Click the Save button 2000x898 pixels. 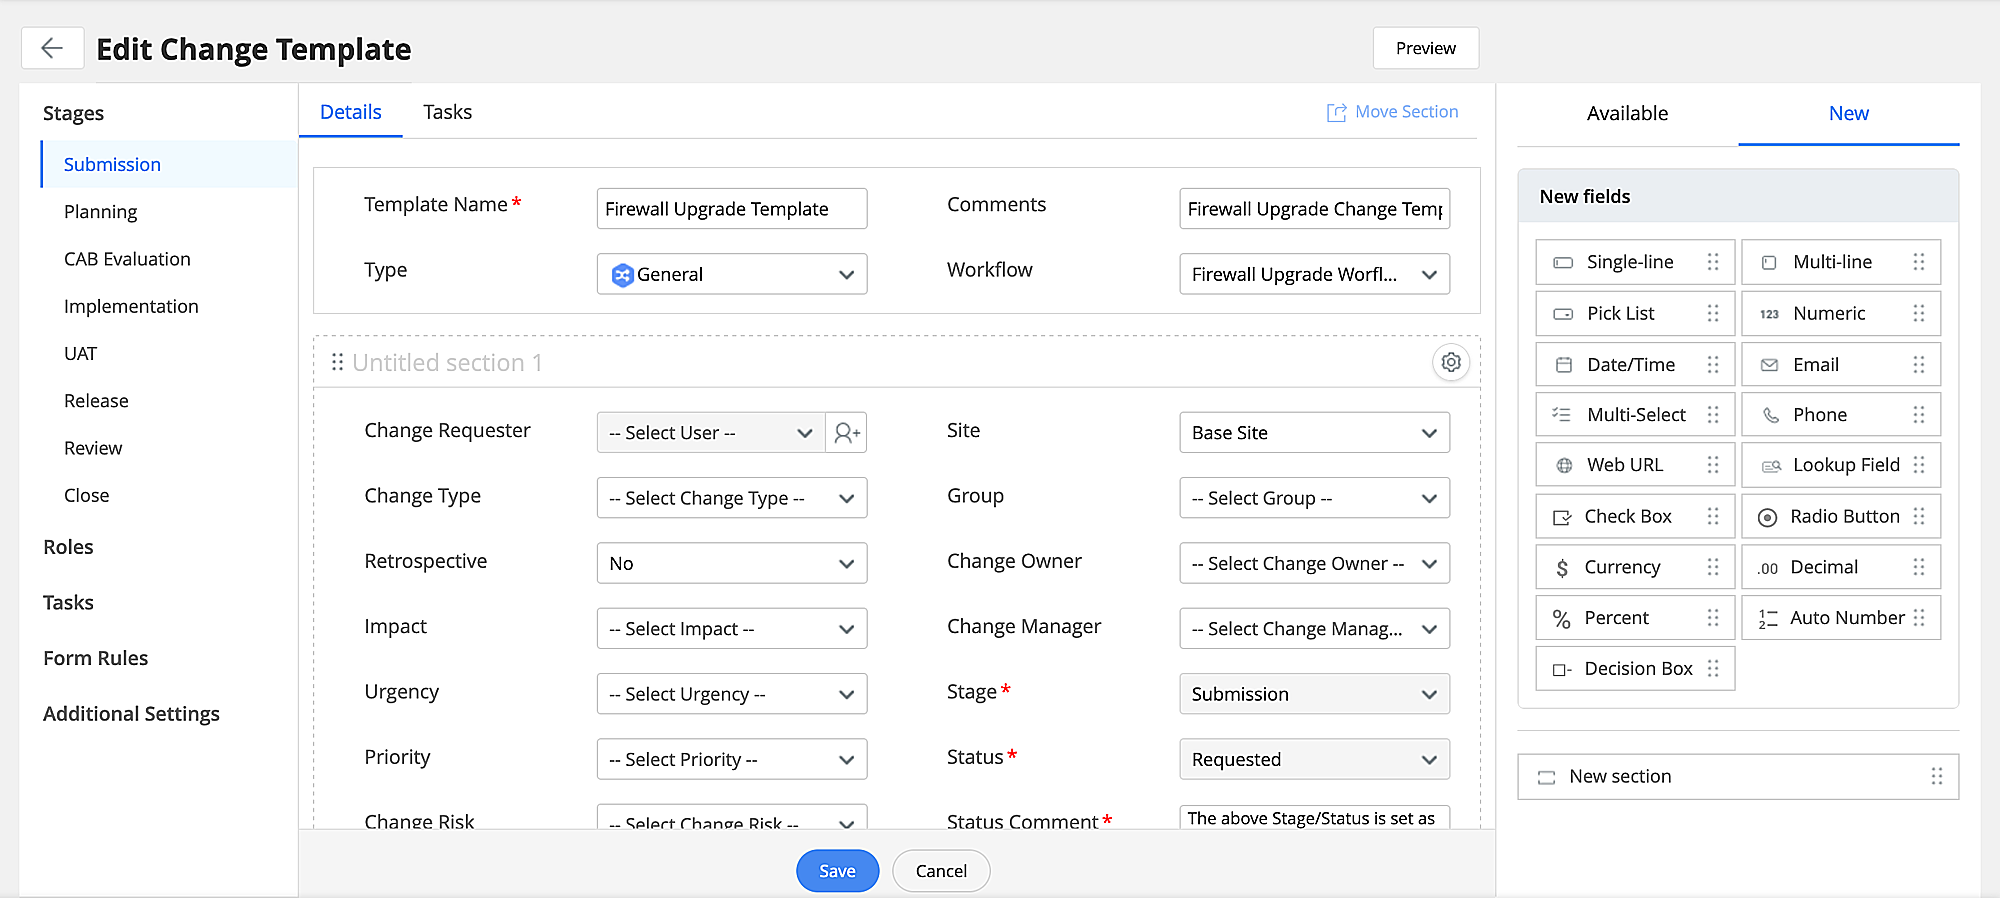tap(837, 871)
